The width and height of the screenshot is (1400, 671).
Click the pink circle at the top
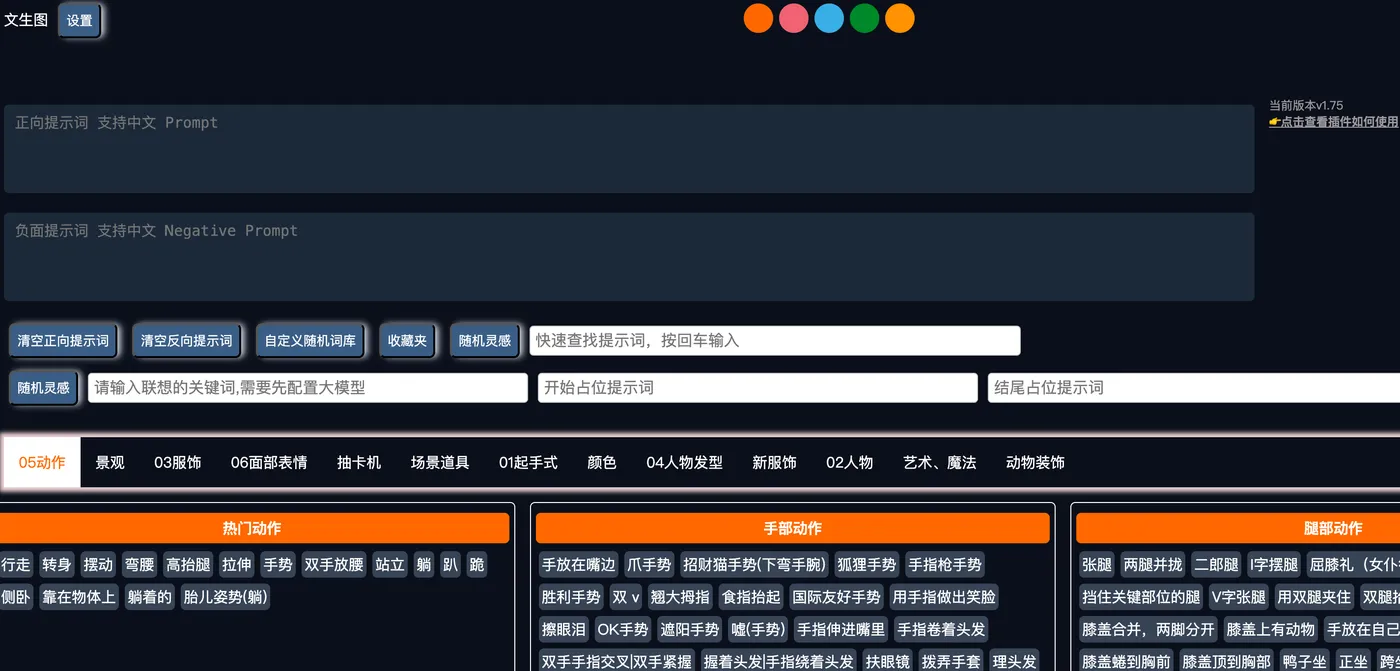793,18
